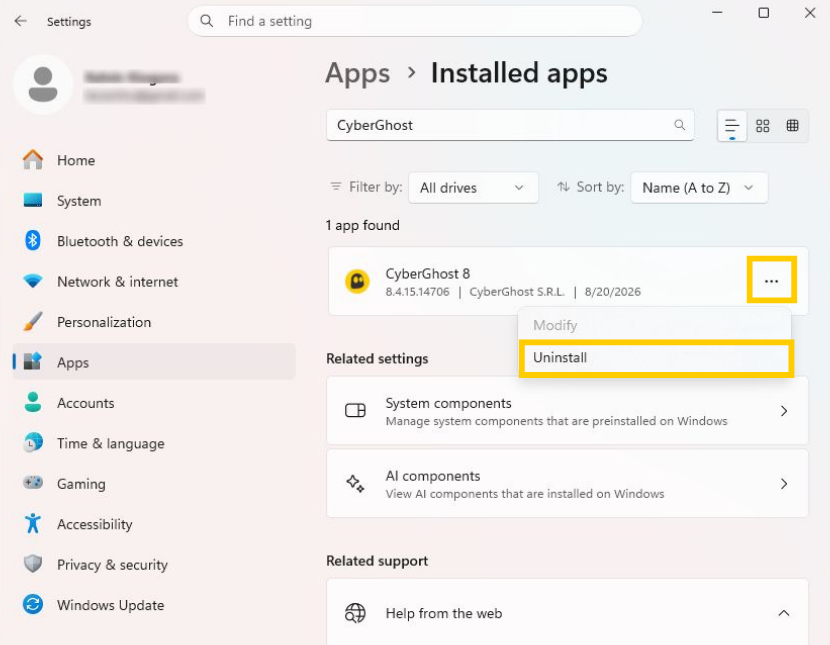Open CyberGhost 8 more options menu
The height and width of the screenshot is (645, 830).
click(771, 281)
